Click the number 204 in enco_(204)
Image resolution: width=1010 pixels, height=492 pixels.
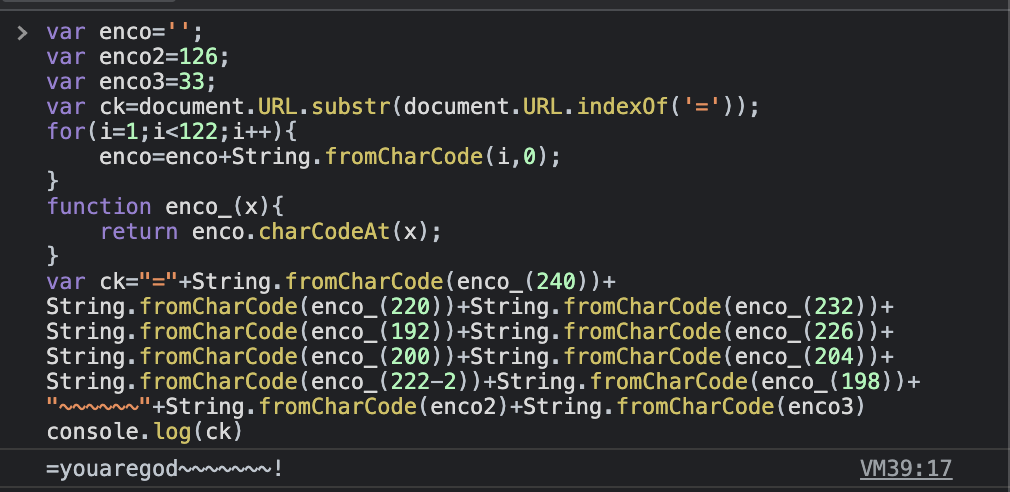(x=834, y=357)
